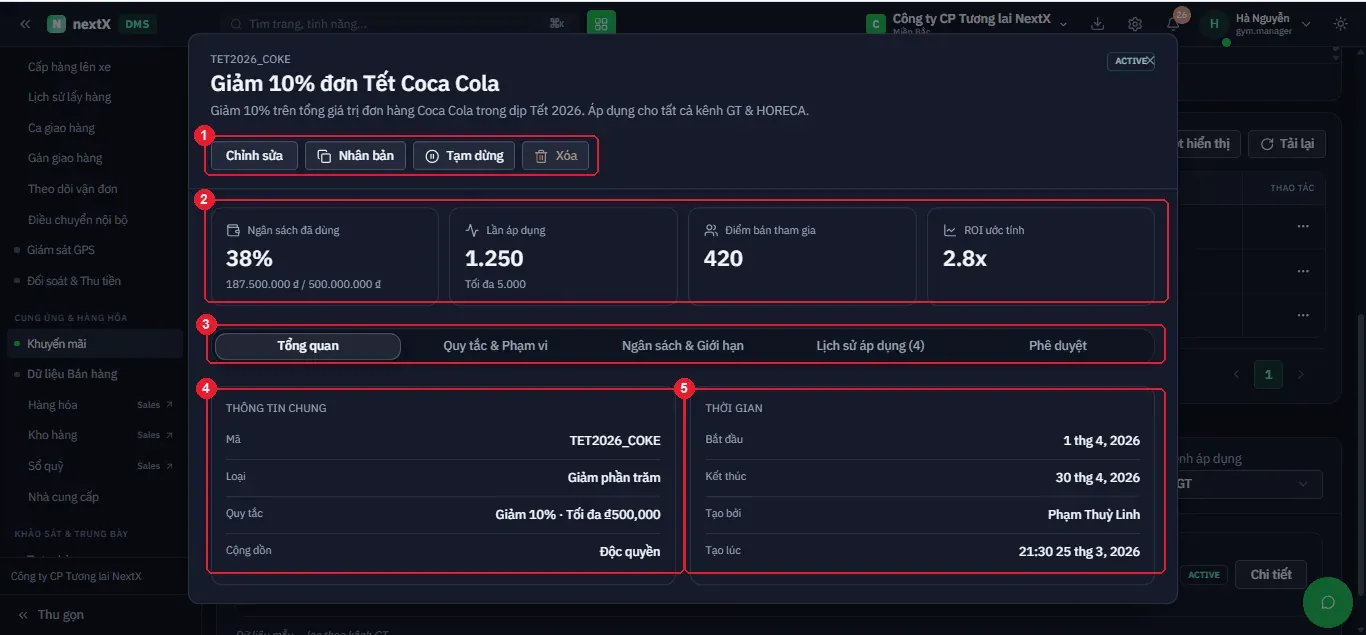Open Lịch sử lấy hàng in sidebar

(x=70, y=97)
